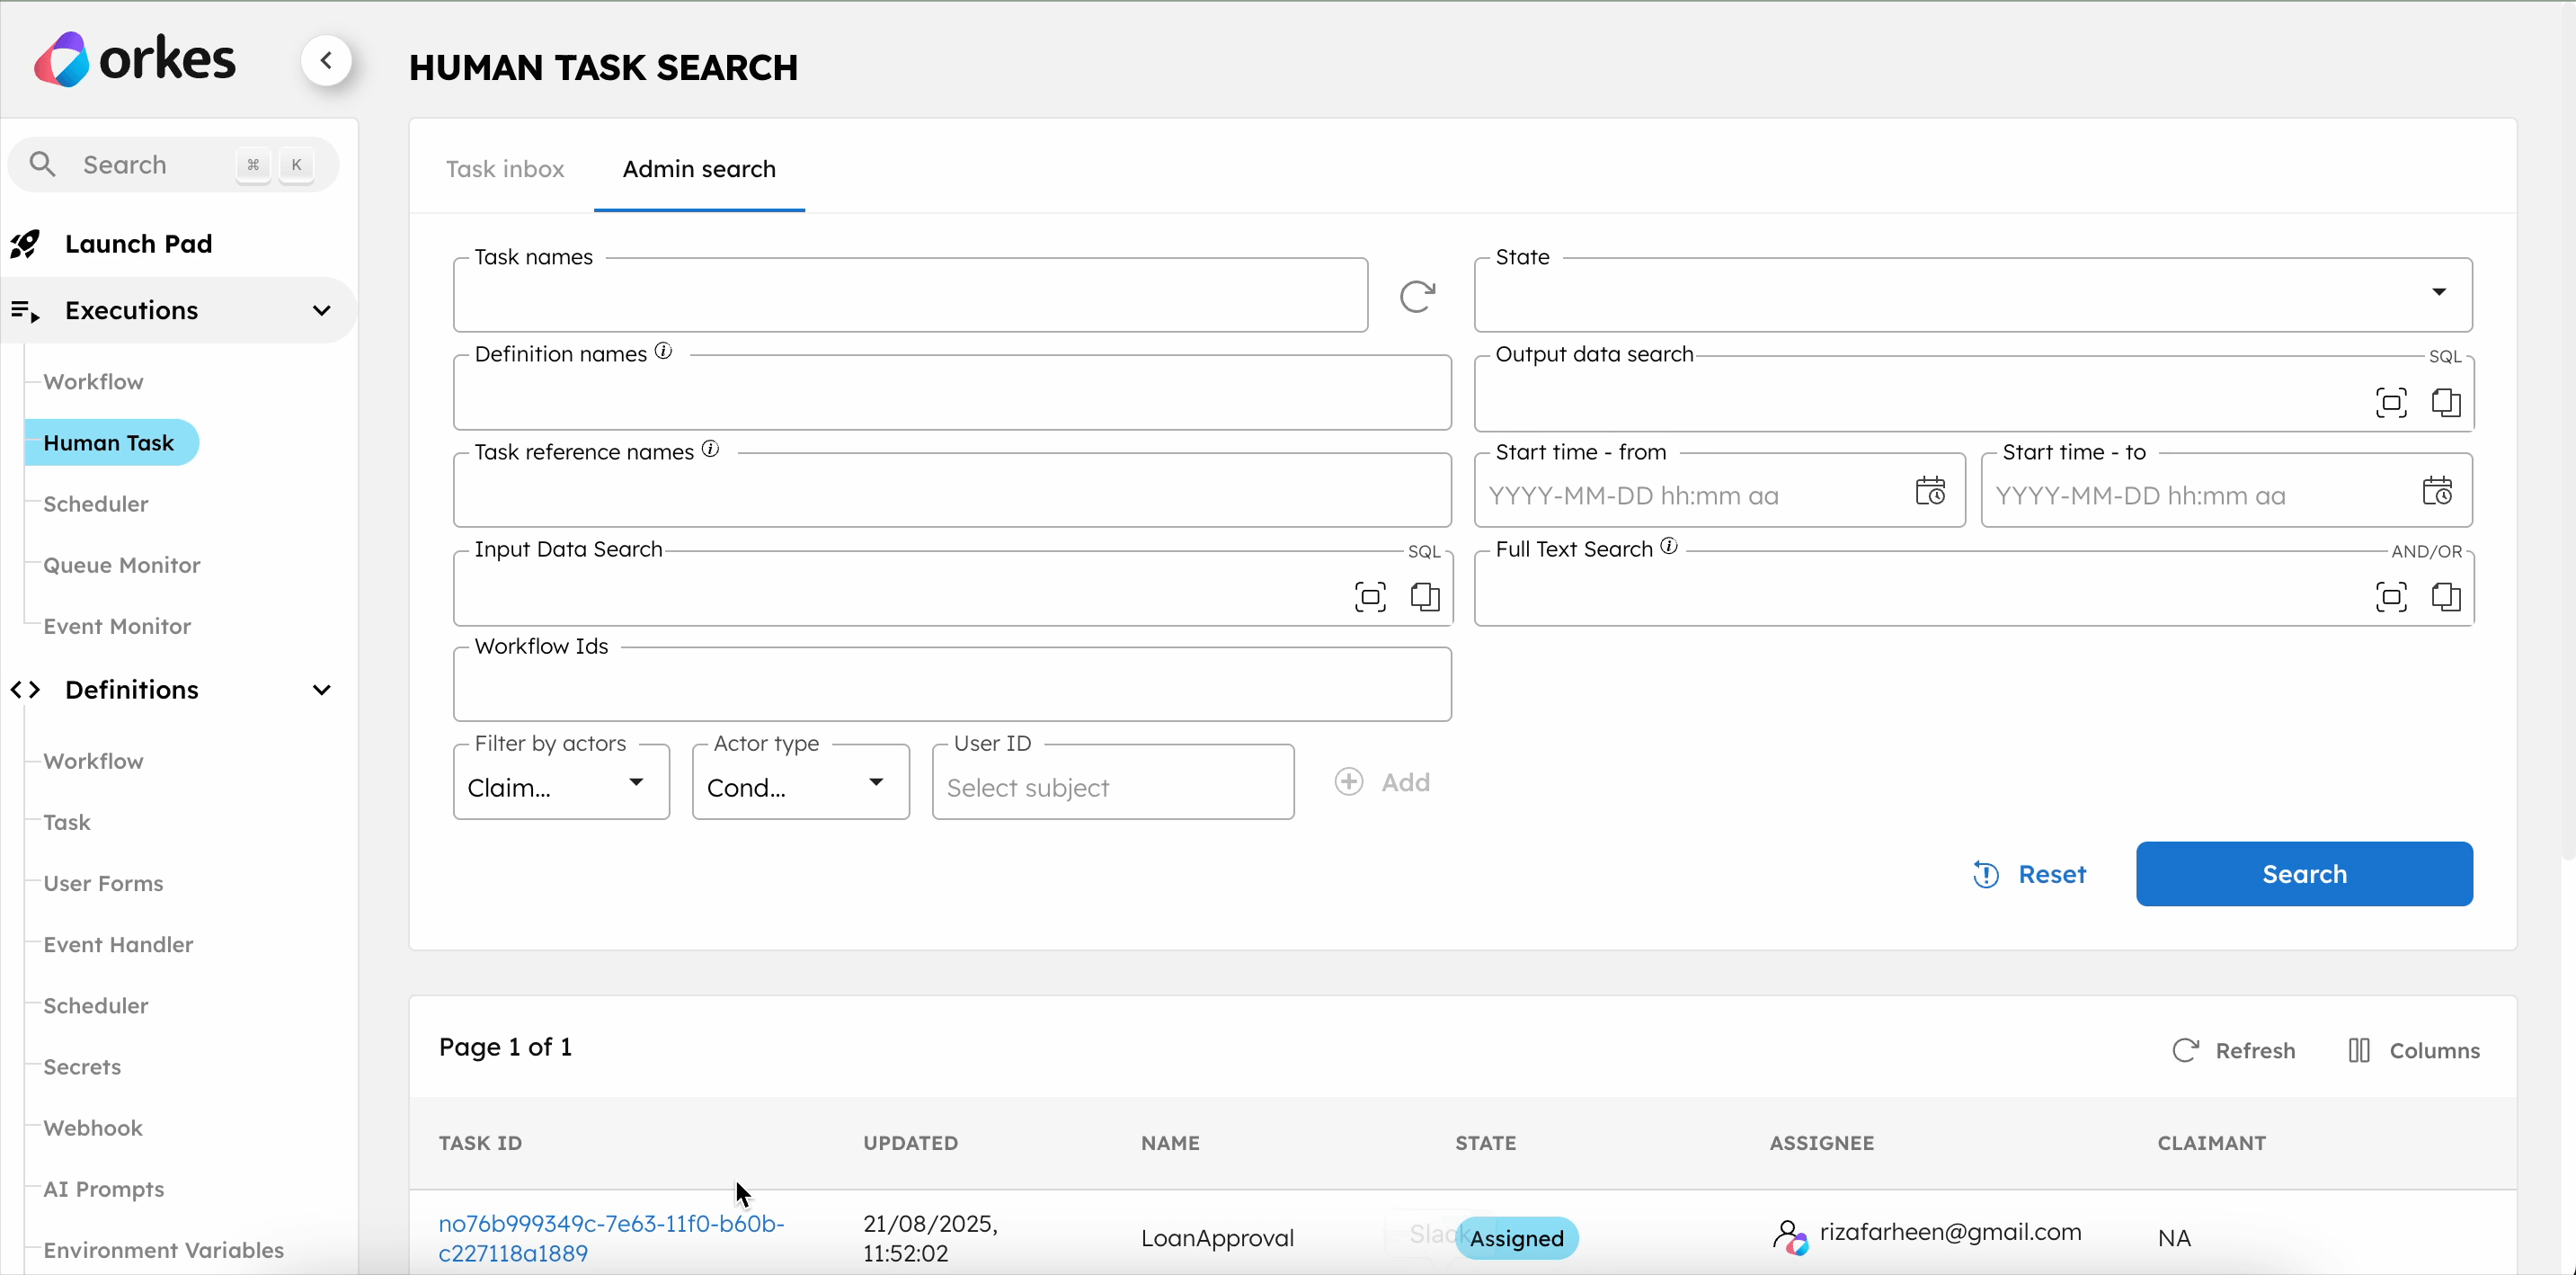Open the State dropdown
The image size is (2576, 1275).
tap(1972, 295)
